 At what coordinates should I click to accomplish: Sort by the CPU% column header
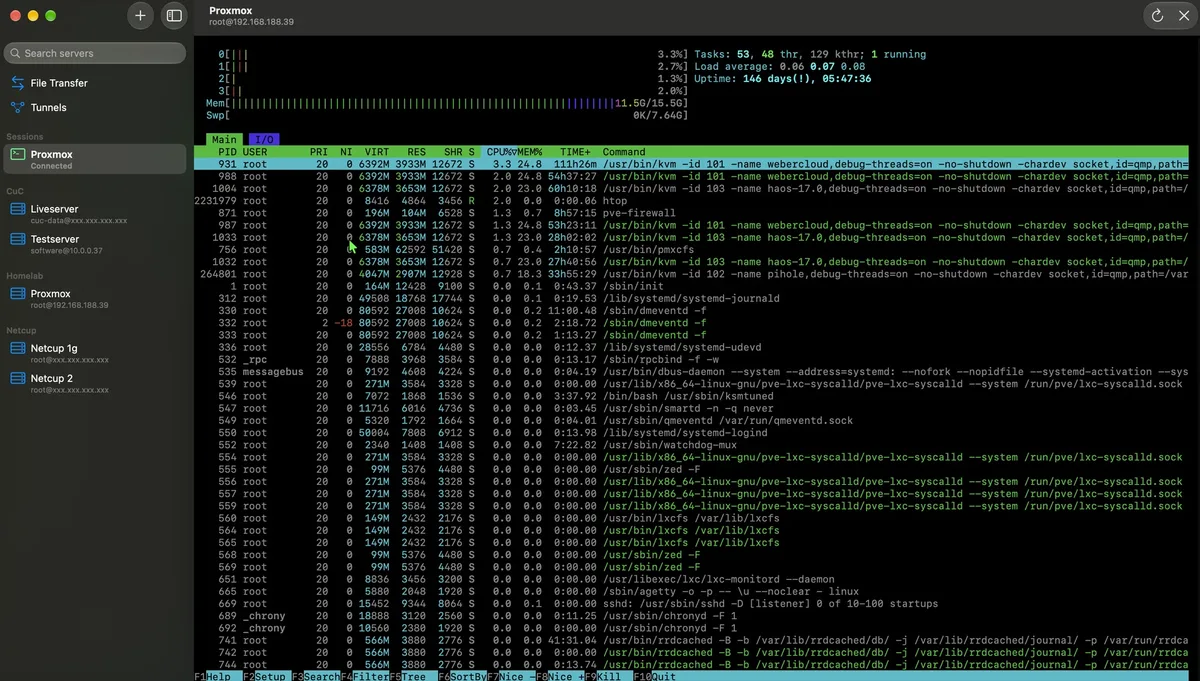point(501,152)
